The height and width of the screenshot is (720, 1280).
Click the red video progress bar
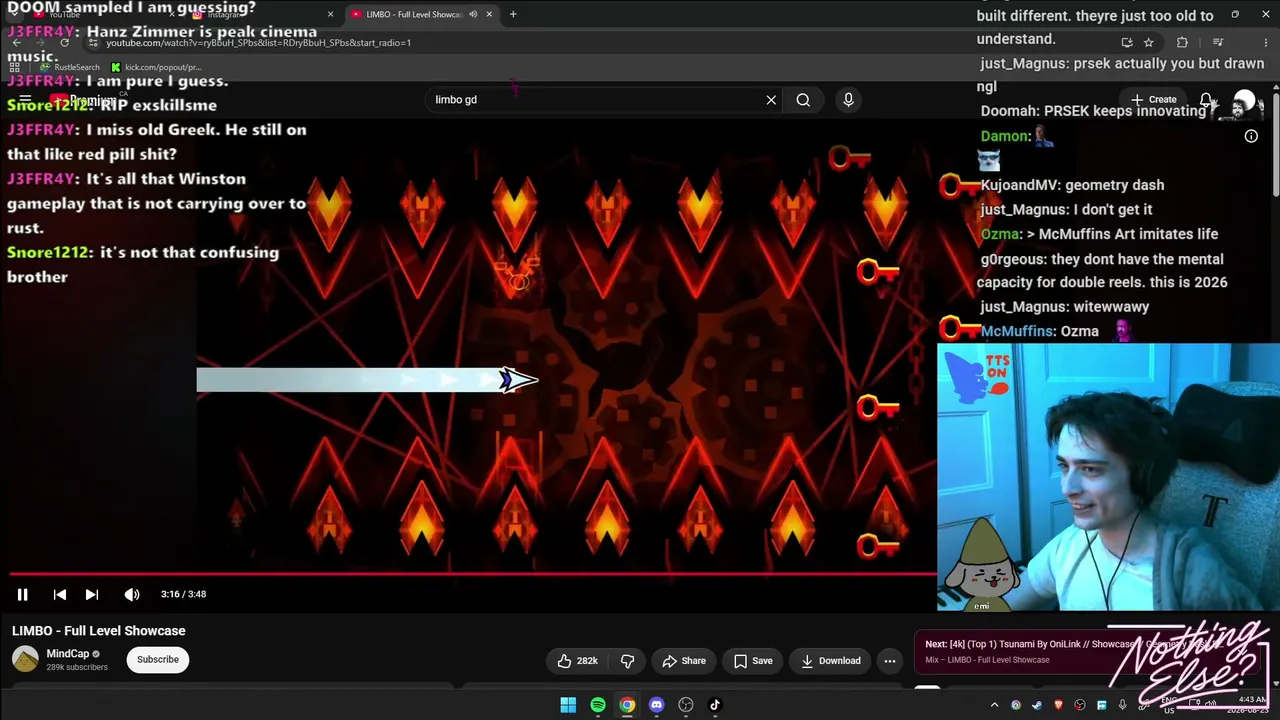tap(473, 574)
